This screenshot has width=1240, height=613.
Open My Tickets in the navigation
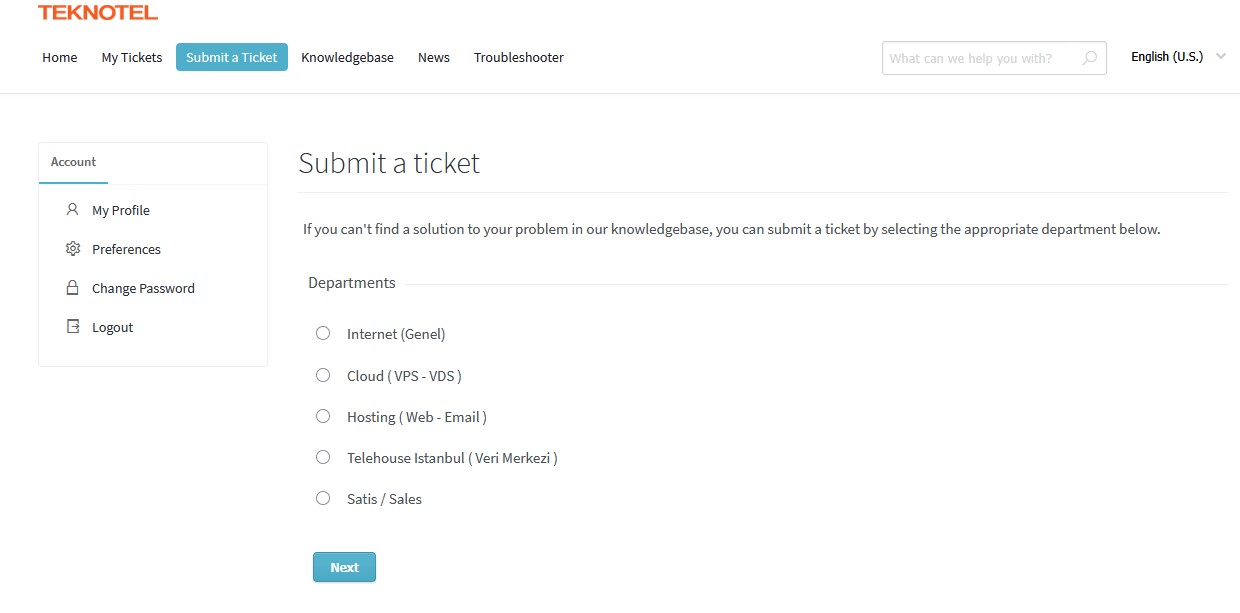click(x=132, y=58)
